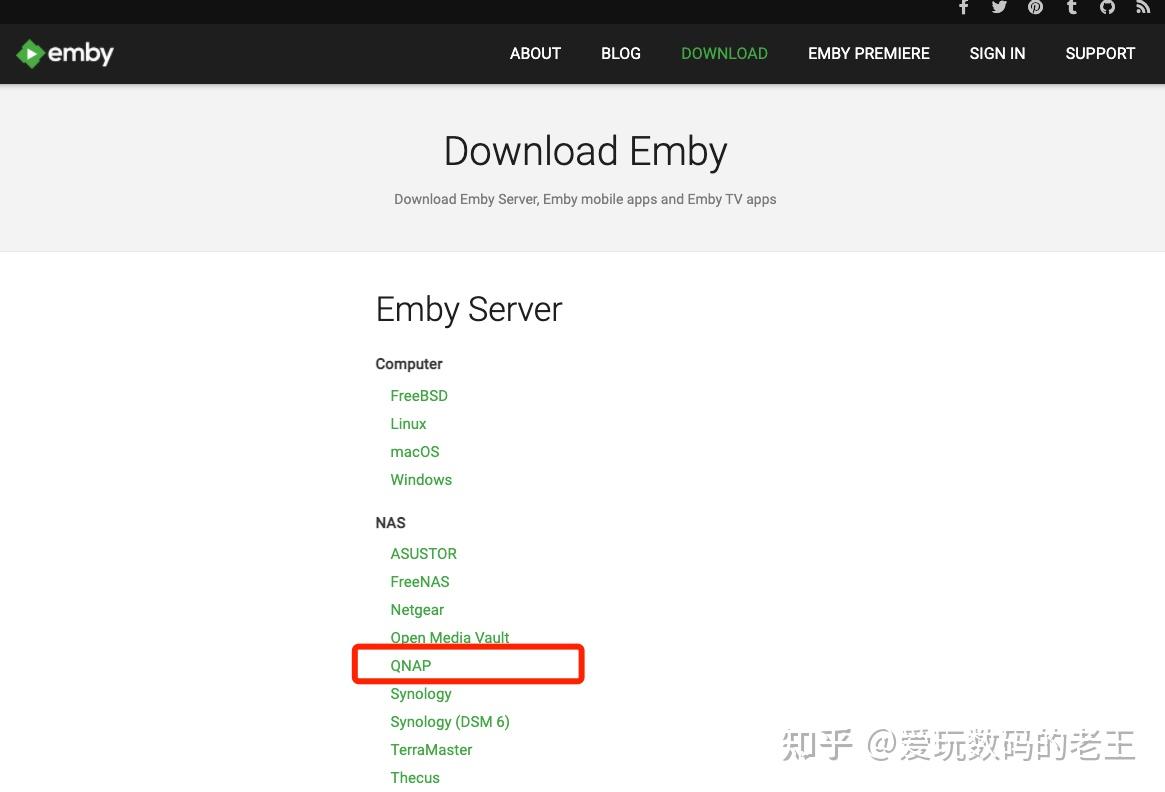The height and width of the screenshot is (792, 1165).
Task: Select the QNAP NAS download link
Action: (x=411, y=665)
